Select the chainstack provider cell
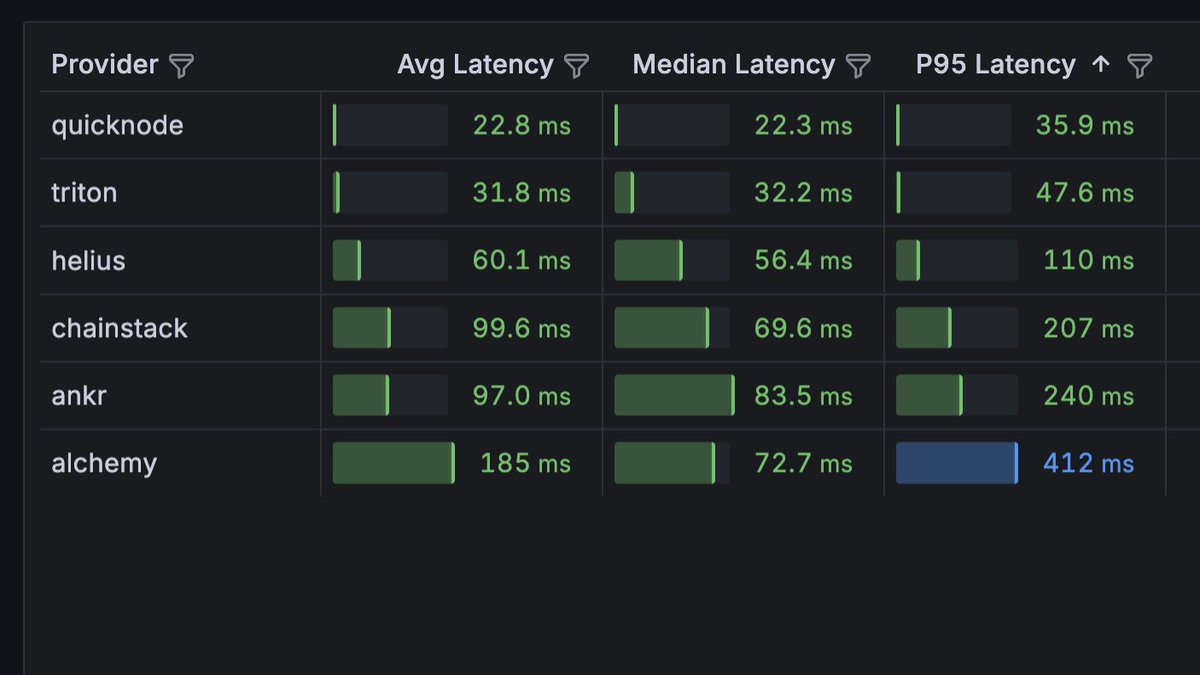Image resolution: width=1200 pixels, height=675 pixels. [x=180, y=328]
